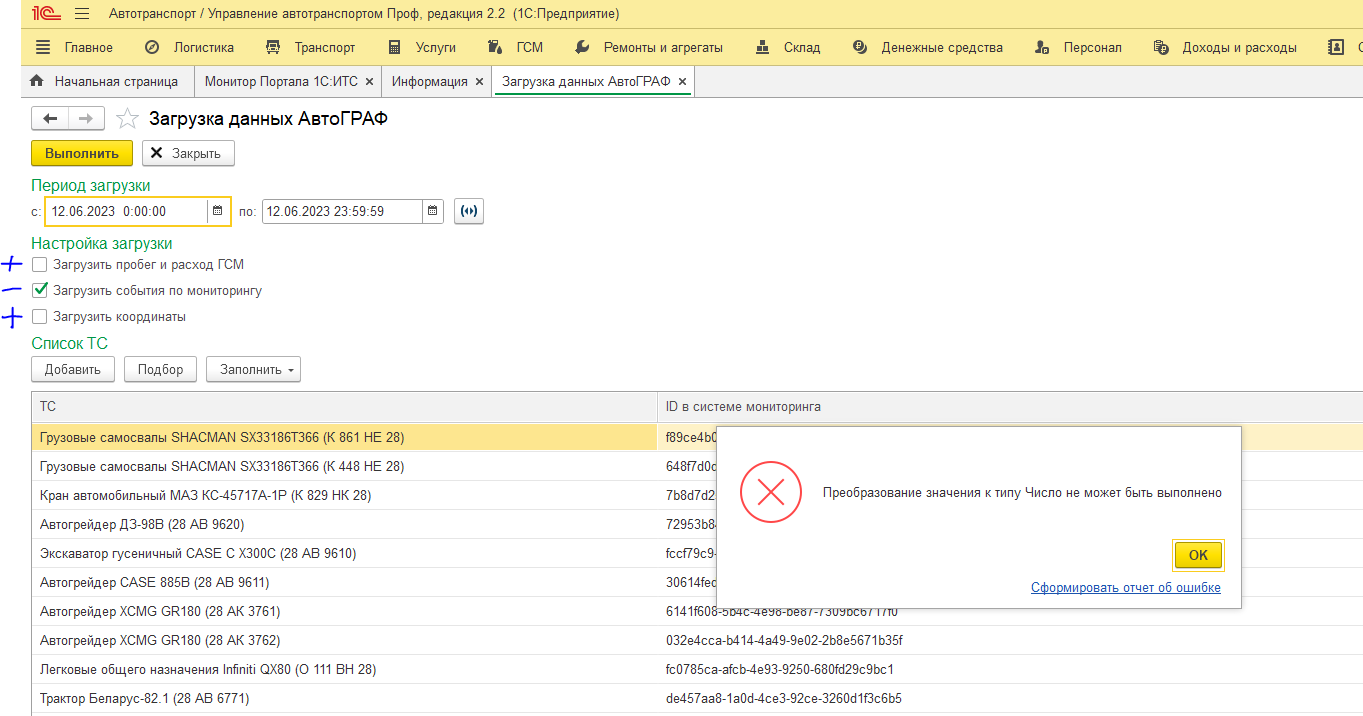Switch to Информация tab
Screen dimensions: 1363x716
pos(430,82)
